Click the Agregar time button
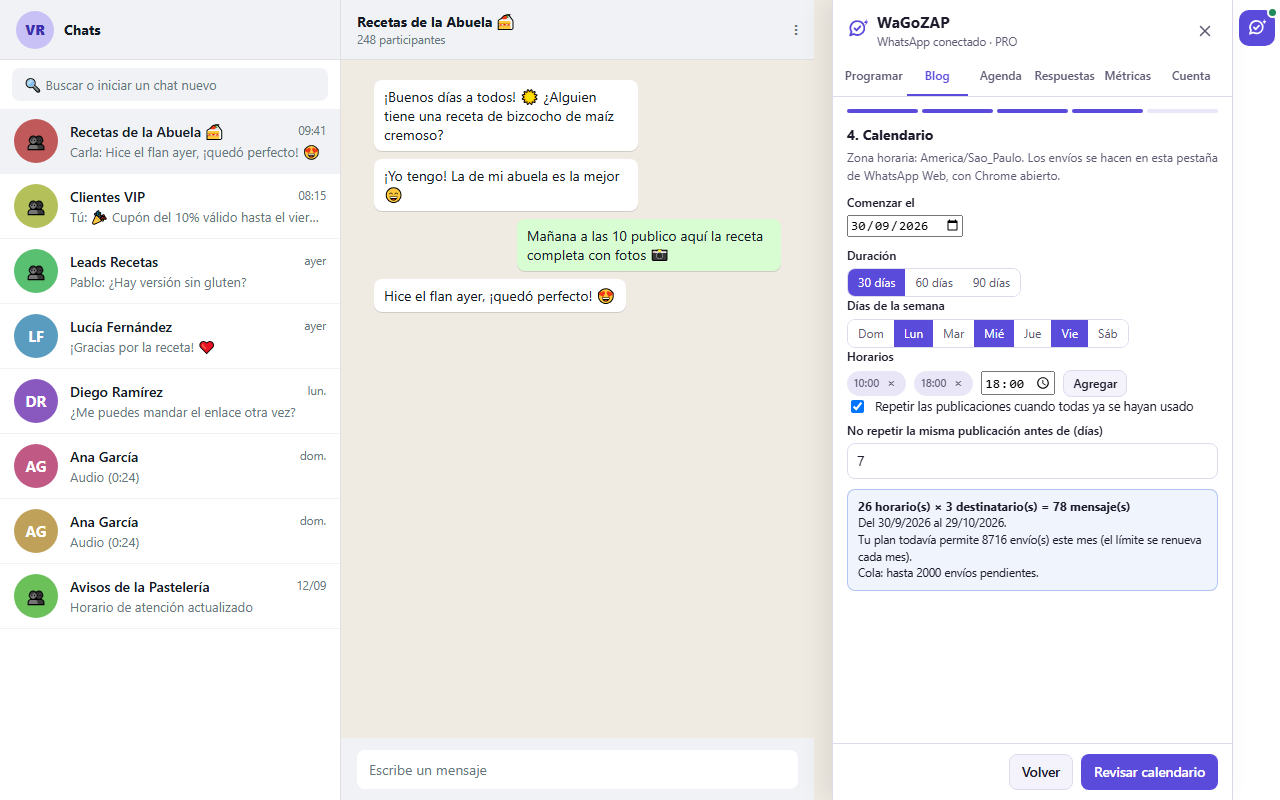 point(1095,384)
